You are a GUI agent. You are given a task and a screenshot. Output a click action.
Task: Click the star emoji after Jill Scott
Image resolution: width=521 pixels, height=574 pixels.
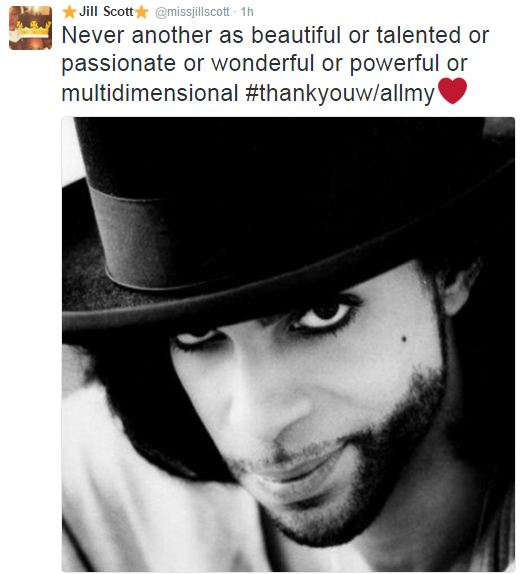pyautogui.click(x=142, y=12)
